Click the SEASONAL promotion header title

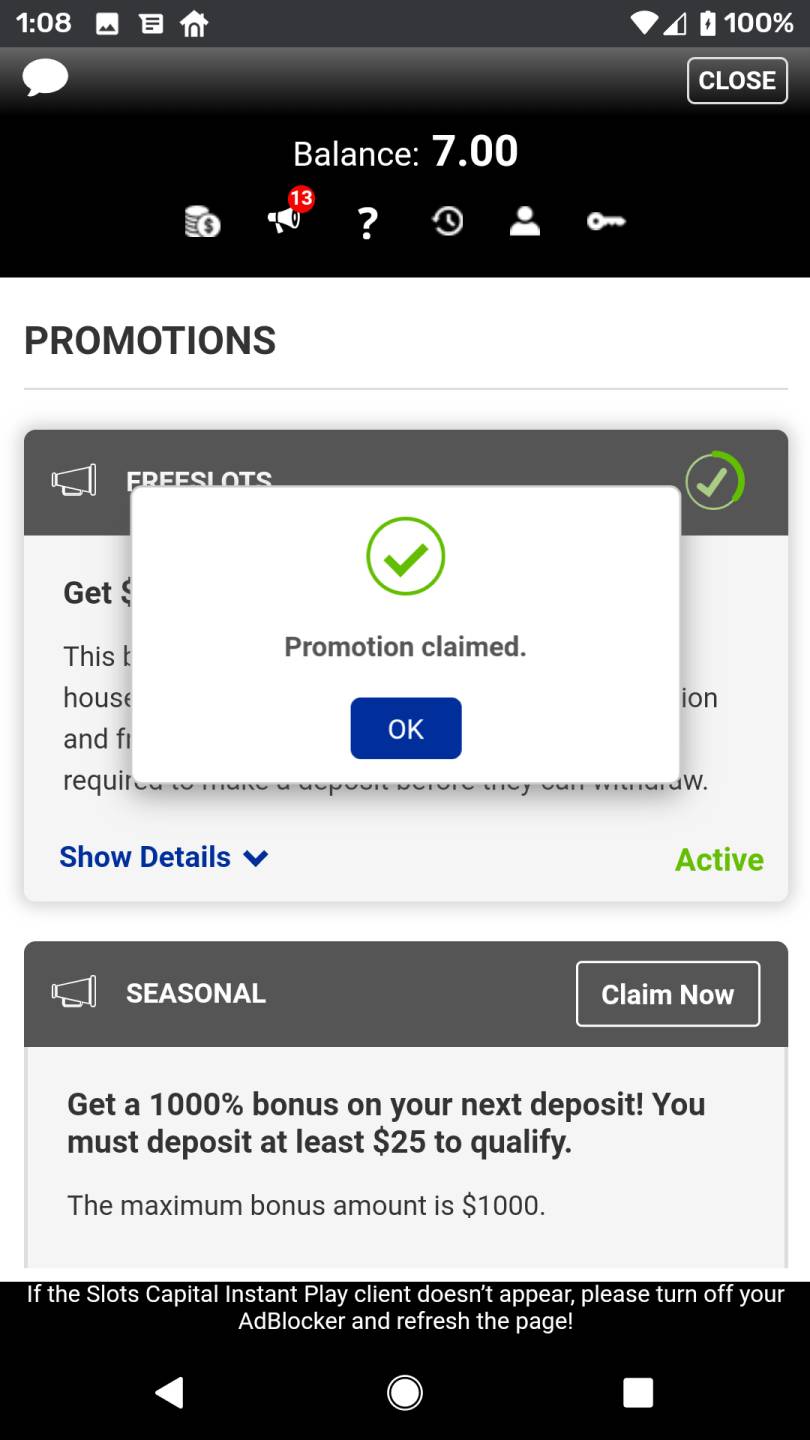click(196, 993)
